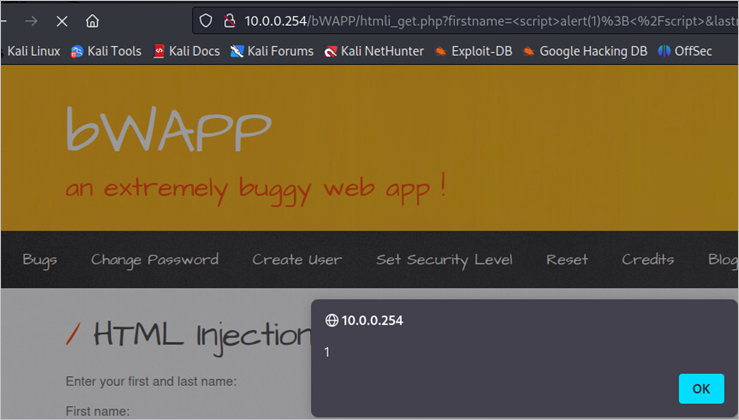Open the Kali Forums bookmark
Viewport: 739px width, 420px height.
(271, 51)
